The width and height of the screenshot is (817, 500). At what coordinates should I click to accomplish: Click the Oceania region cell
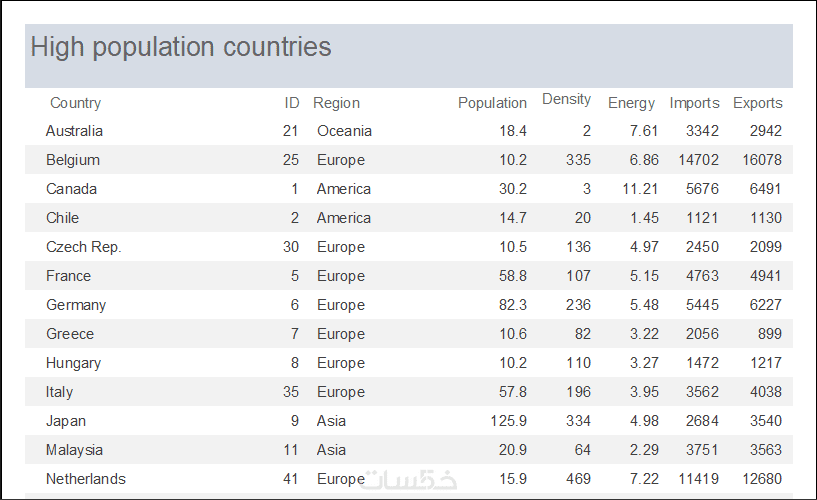344,131
